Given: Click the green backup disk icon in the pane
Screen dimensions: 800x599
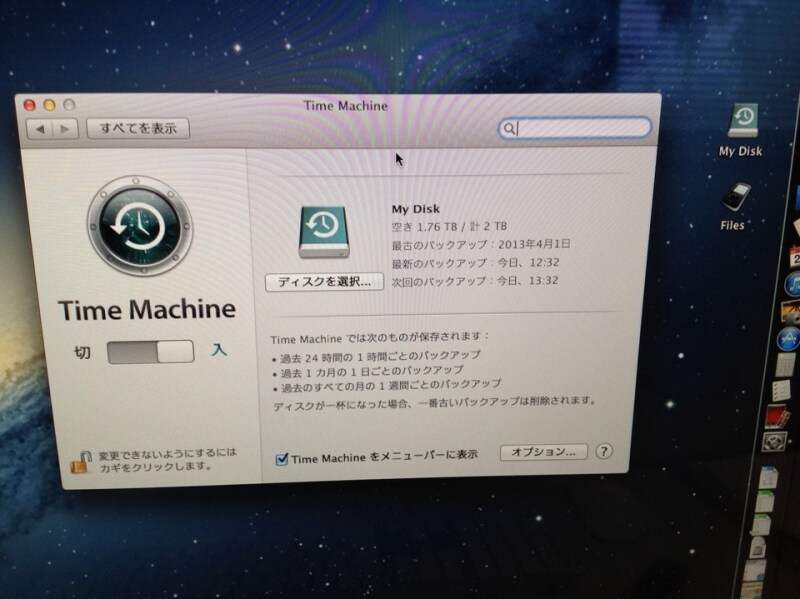Looking at the screenshot, I should 322,231.
